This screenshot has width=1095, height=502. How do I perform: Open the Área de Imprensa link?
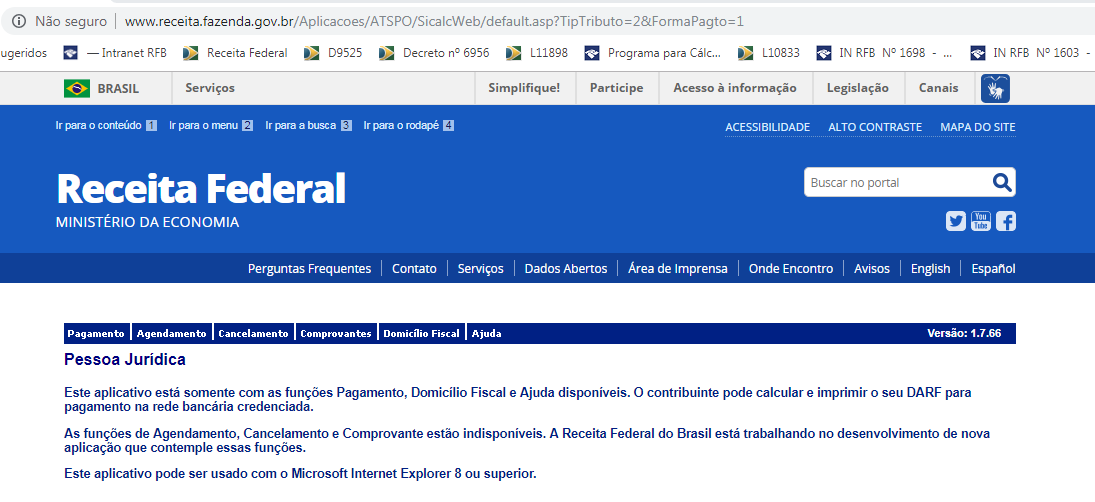click(677, 269)
